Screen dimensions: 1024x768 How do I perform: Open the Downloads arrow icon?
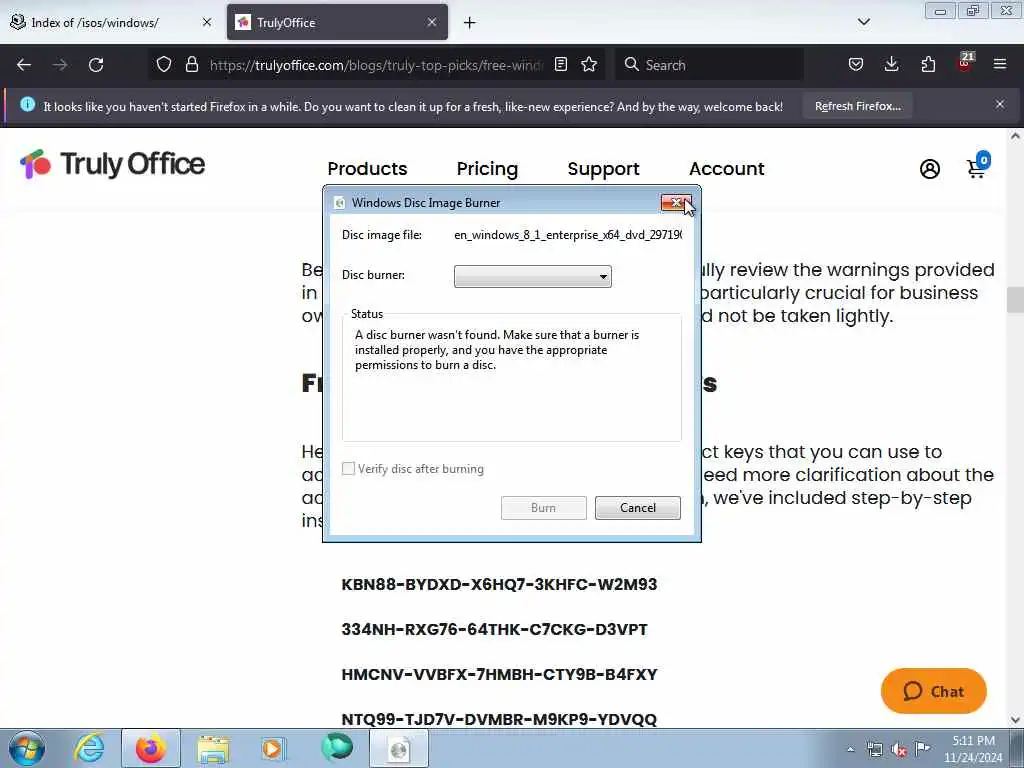click(x=891, y=65)
